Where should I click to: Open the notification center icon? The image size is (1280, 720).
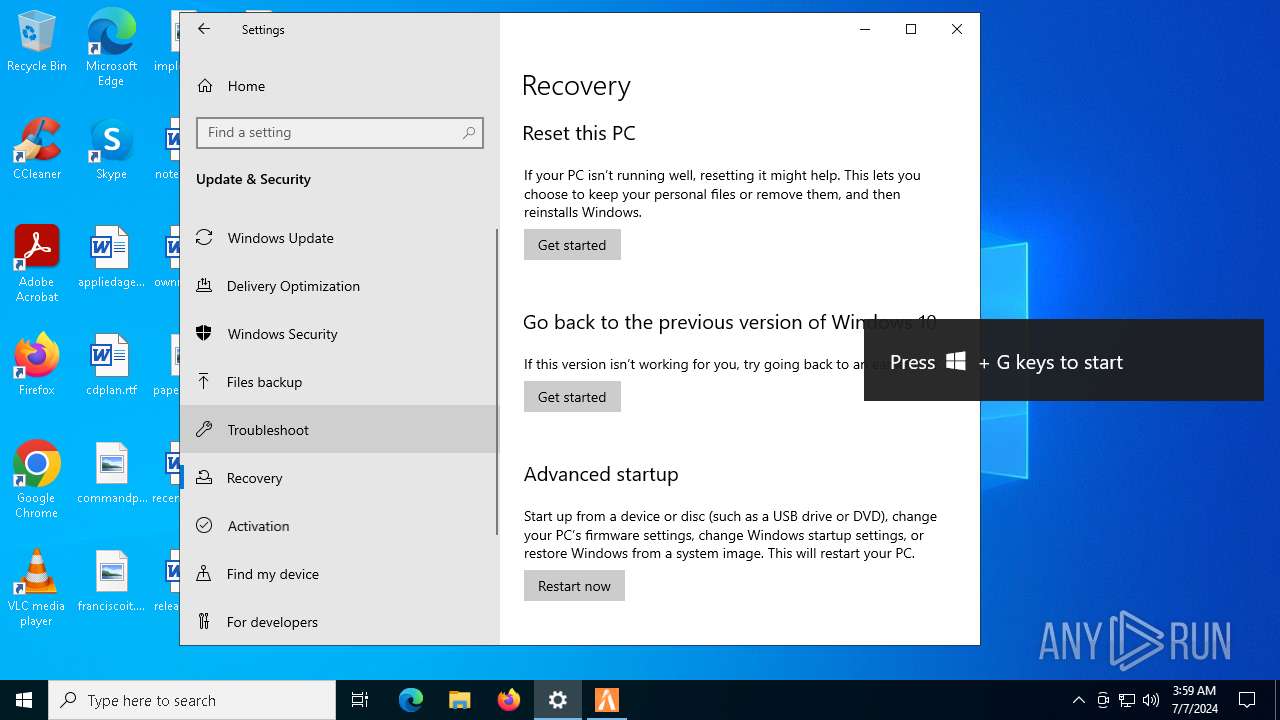pyautogui.click(x=1247, y=700)
